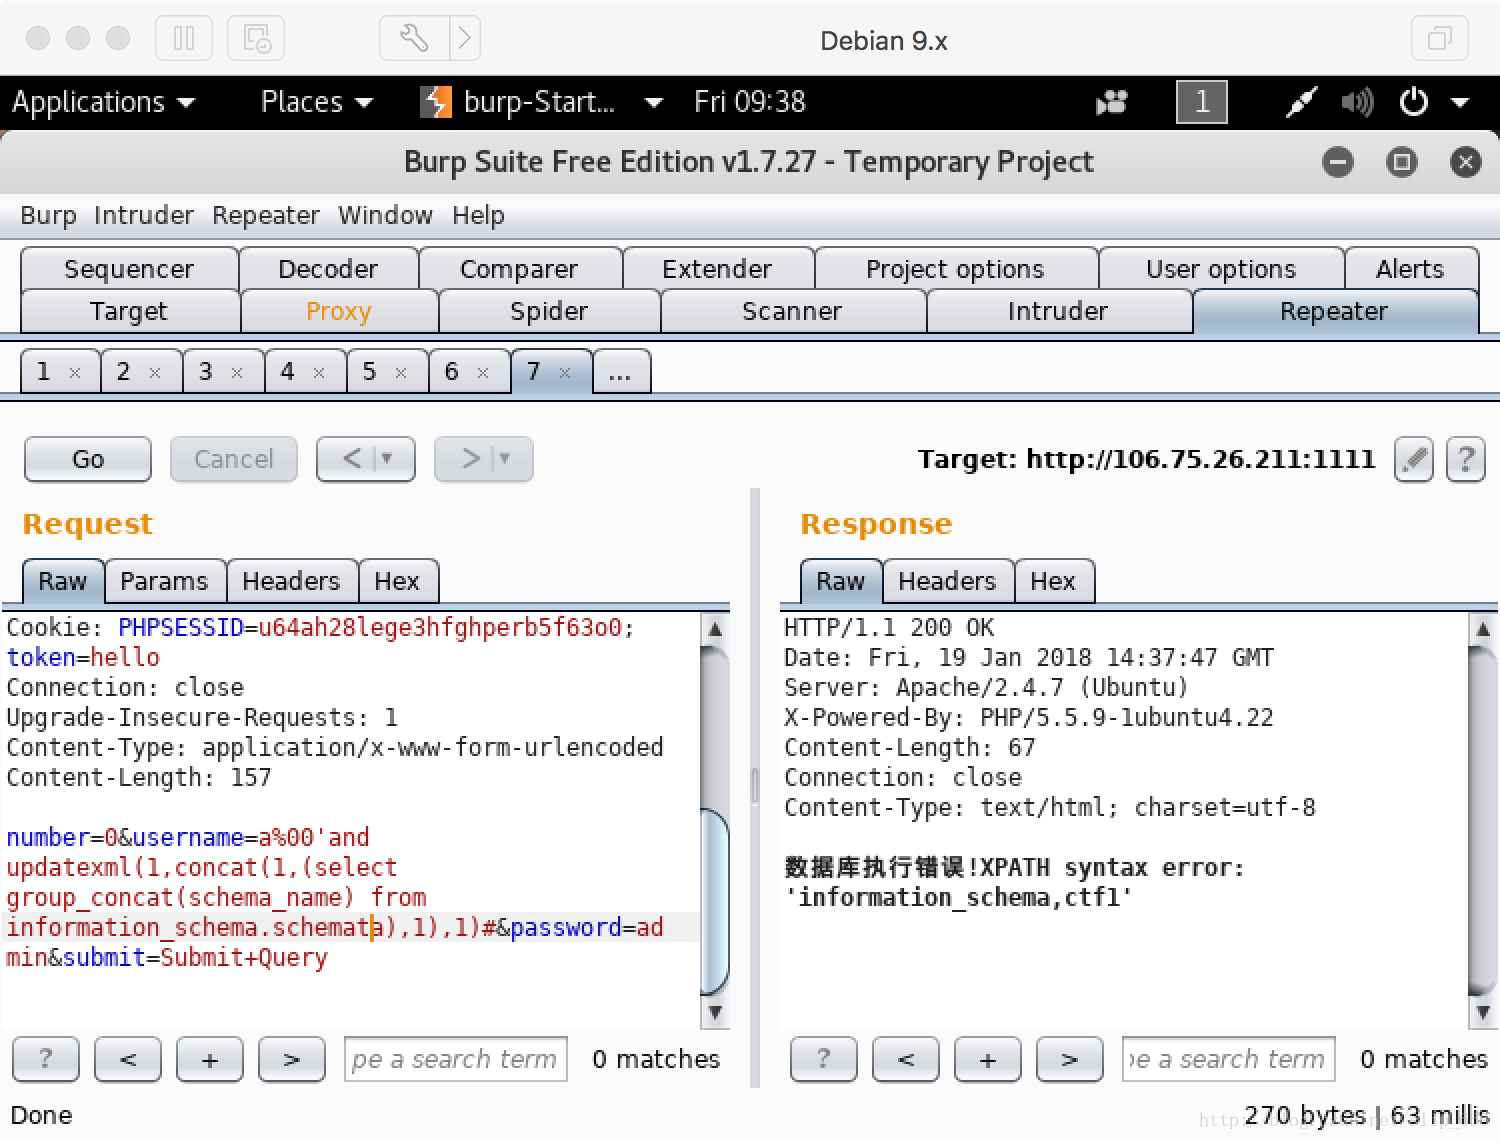Click the pencil edit target icon
Viewport: 1500px width, 1140px height.
click(x=1414, y=460)
